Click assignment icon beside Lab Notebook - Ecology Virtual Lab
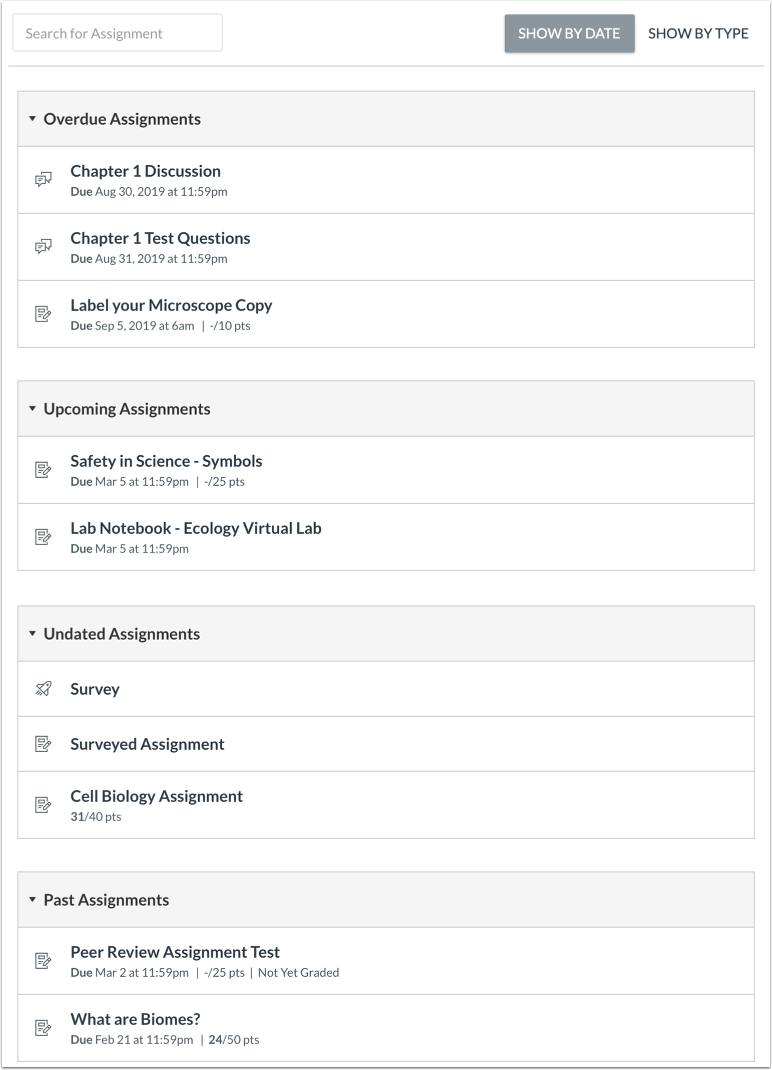The image size is (772, 1070). click(43, 537)
